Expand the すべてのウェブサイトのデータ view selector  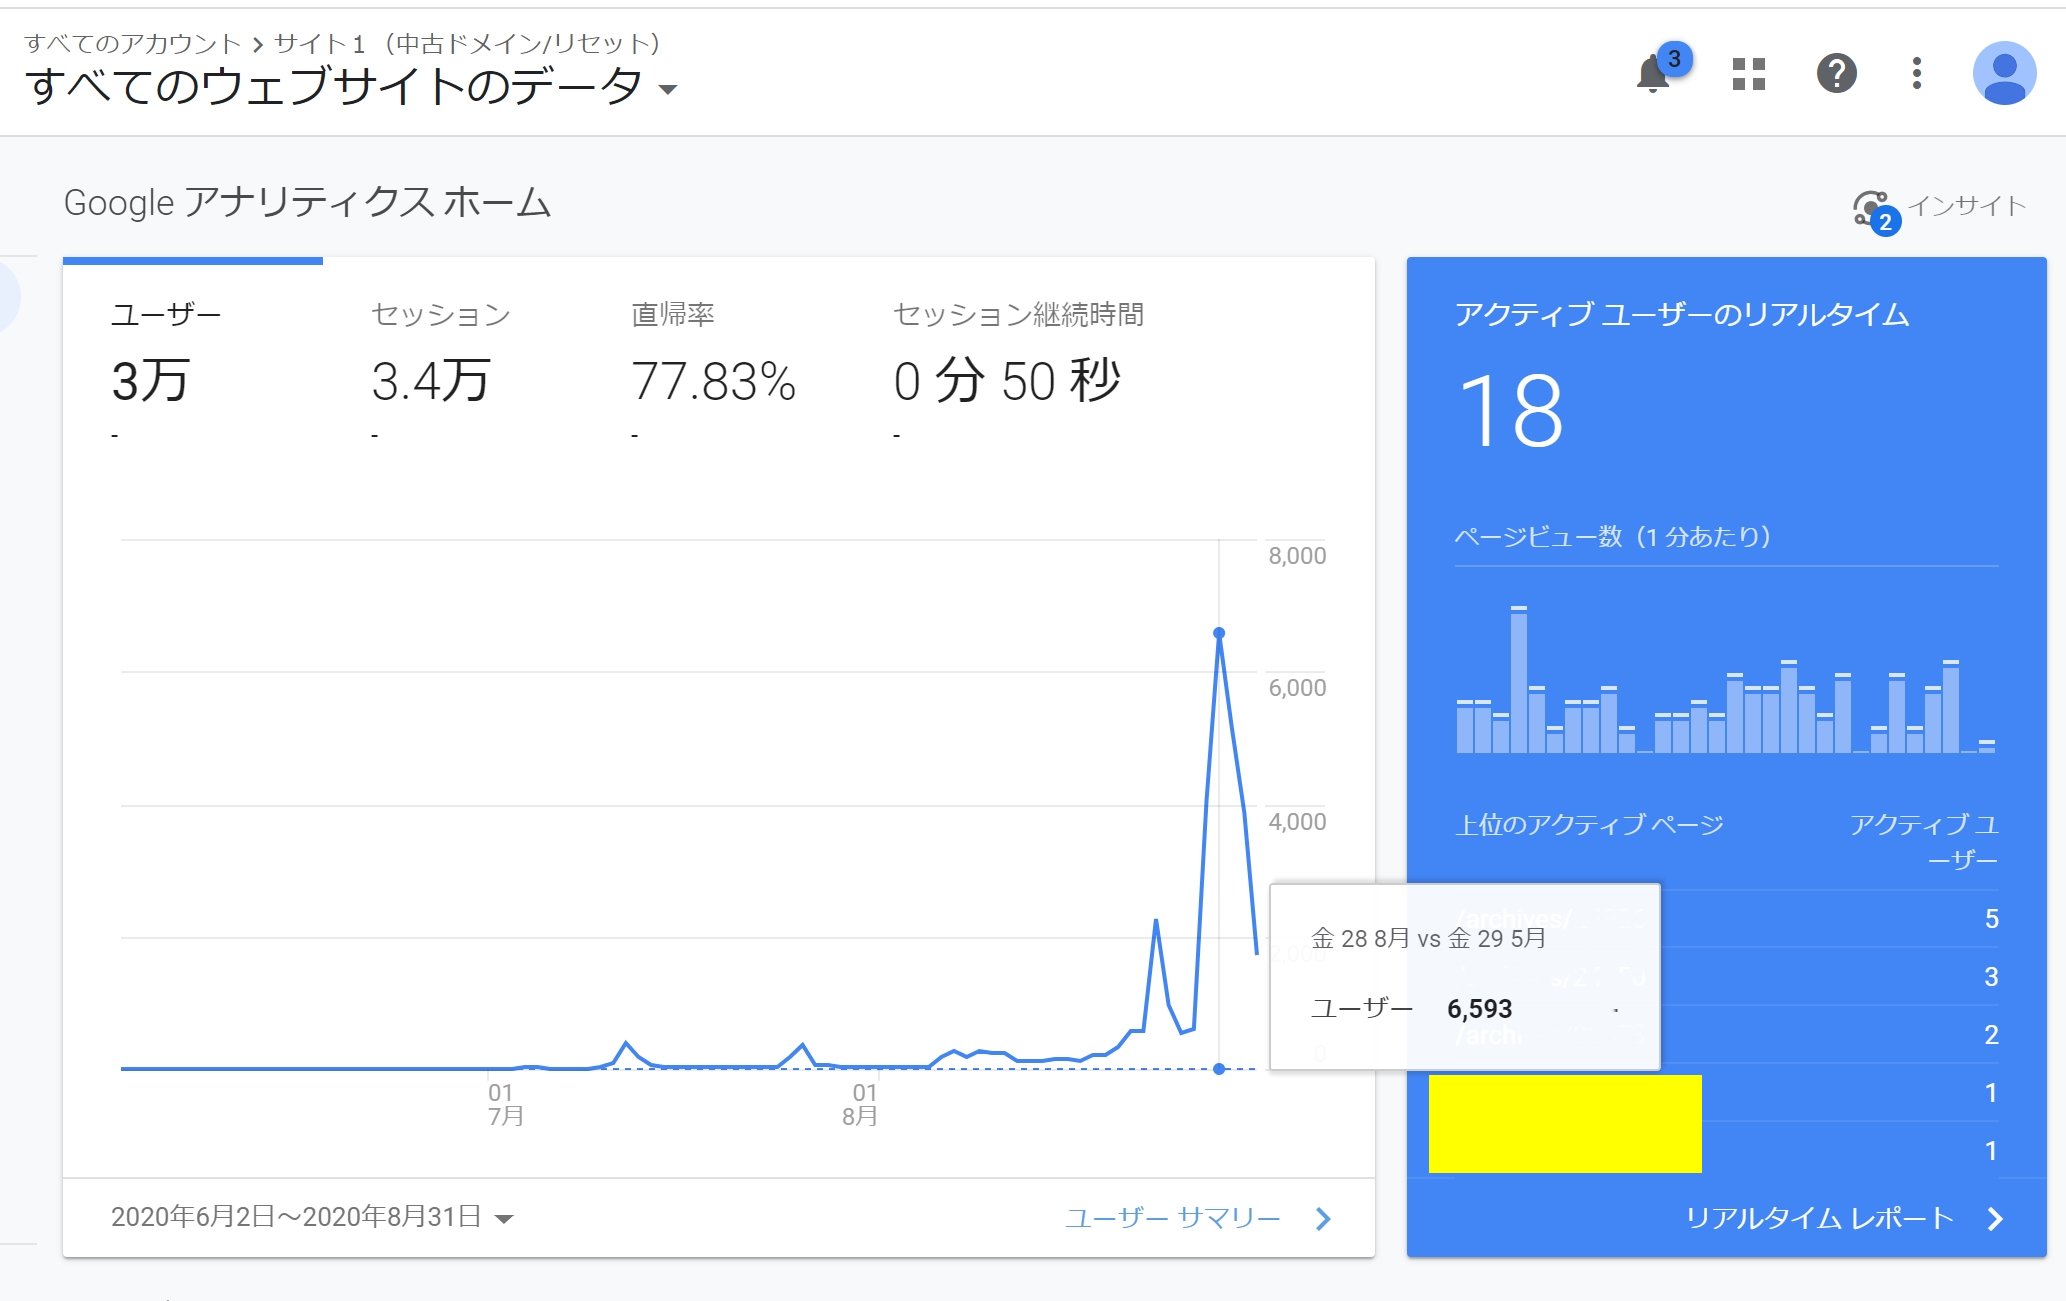pos(668,90)
